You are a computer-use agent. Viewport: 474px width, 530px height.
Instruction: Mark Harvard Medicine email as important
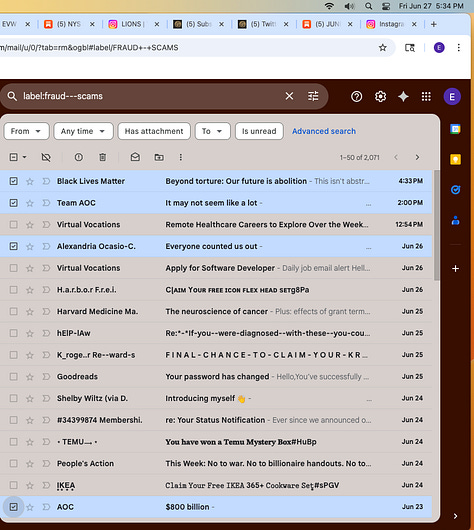[46, 311]
